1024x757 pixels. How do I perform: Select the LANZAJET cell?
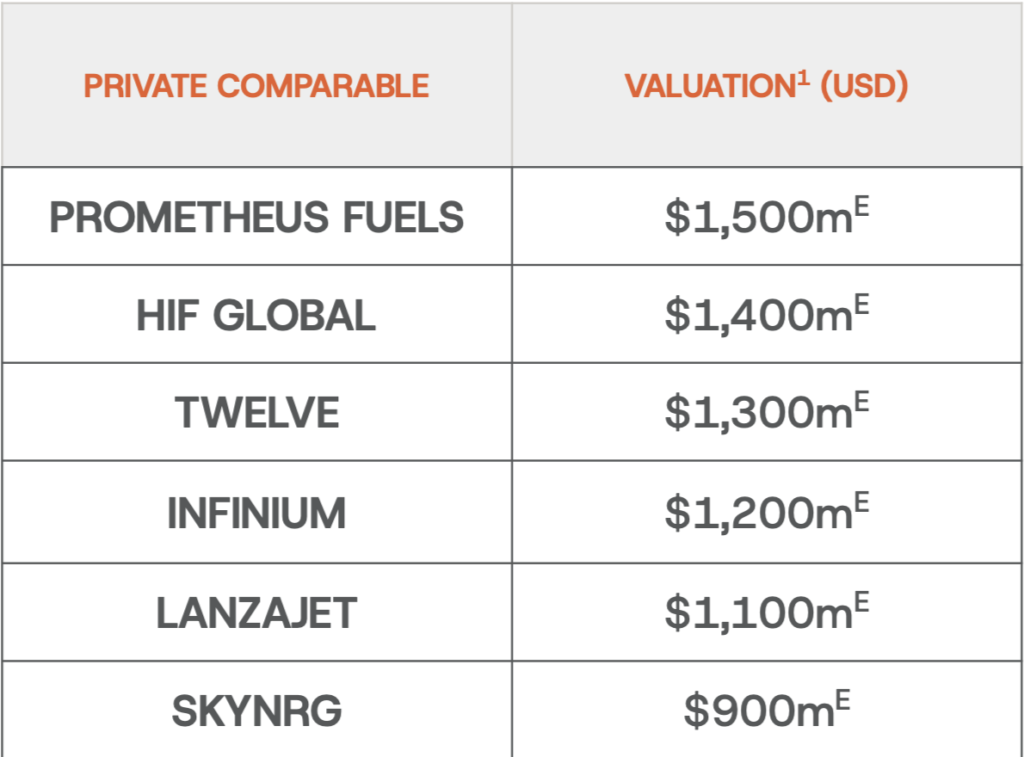(256, 612)
